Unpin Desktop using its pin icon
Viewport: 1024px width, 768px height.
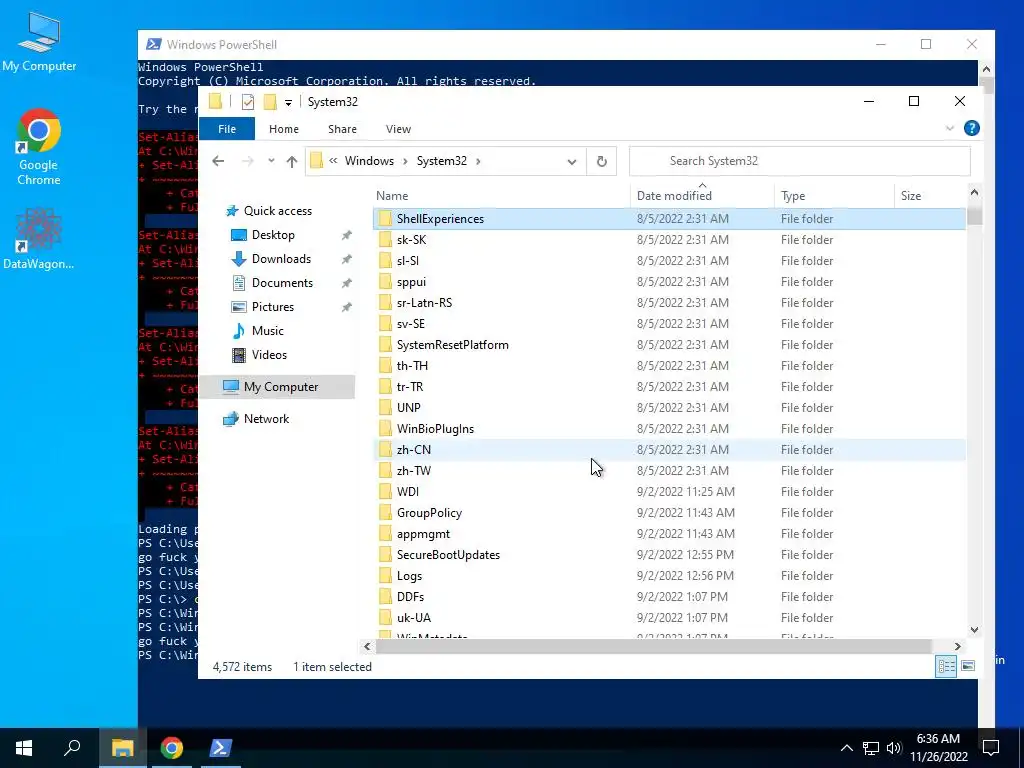(347, 235)
